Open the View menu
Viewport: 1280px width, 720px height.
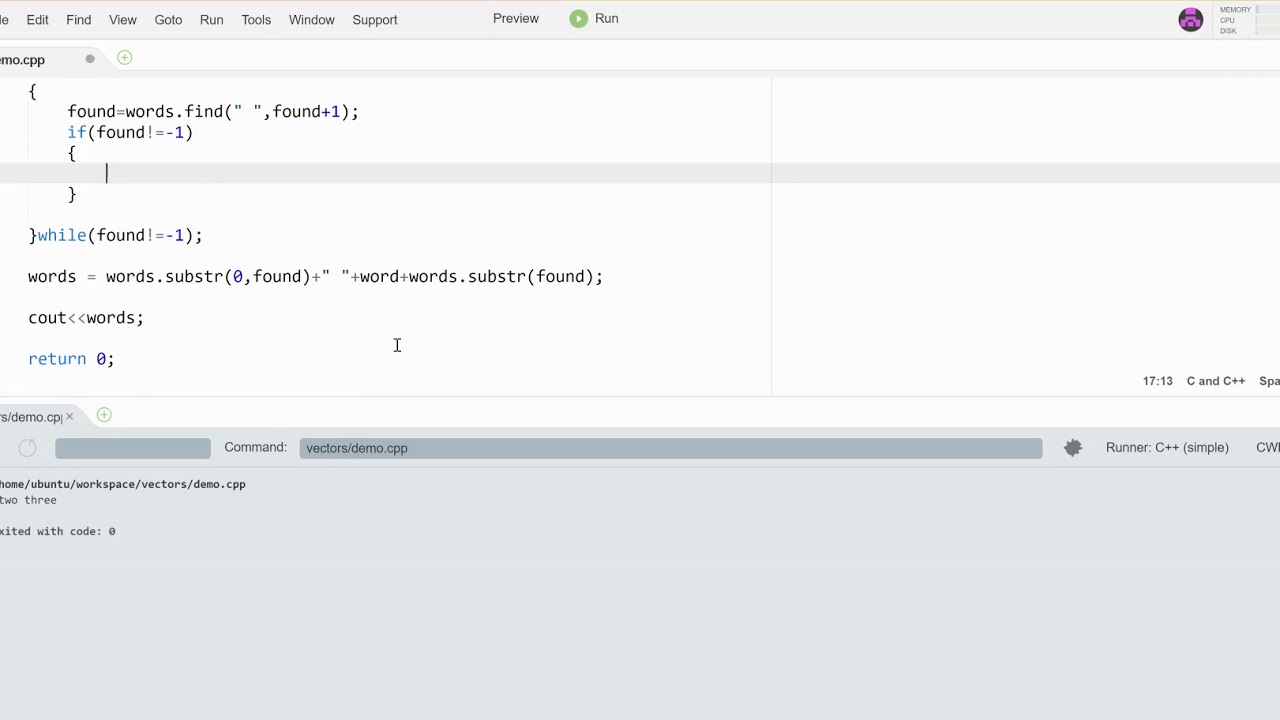point(122,19)
